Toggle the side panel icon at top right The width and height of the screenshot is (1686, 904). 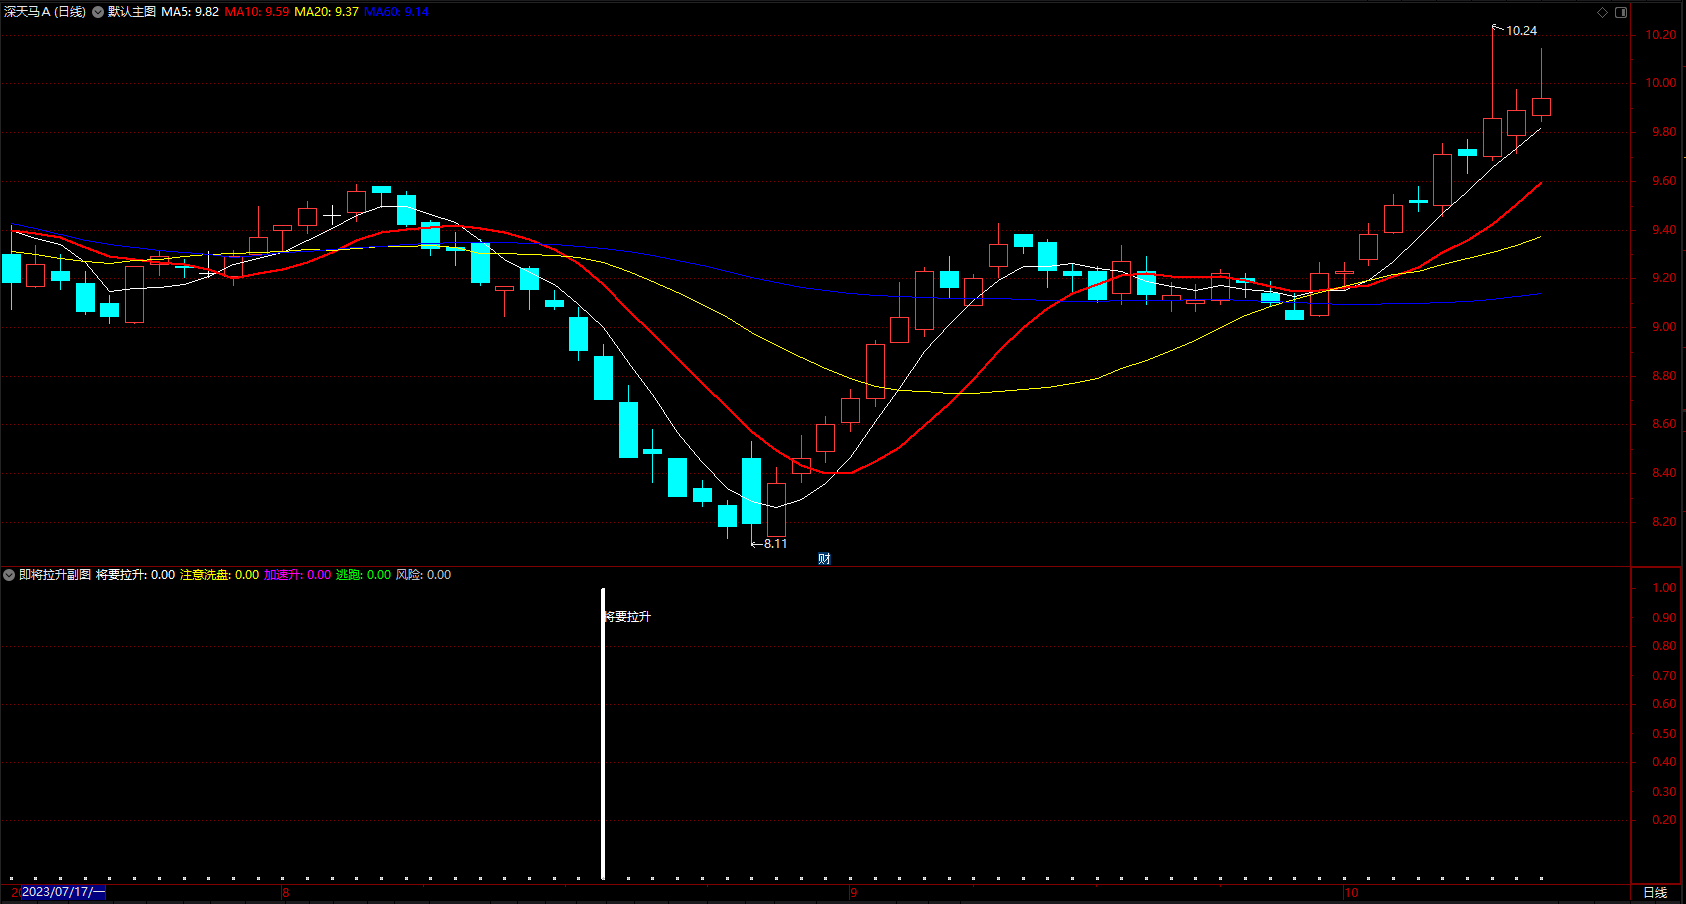[x=1621, y=12]
